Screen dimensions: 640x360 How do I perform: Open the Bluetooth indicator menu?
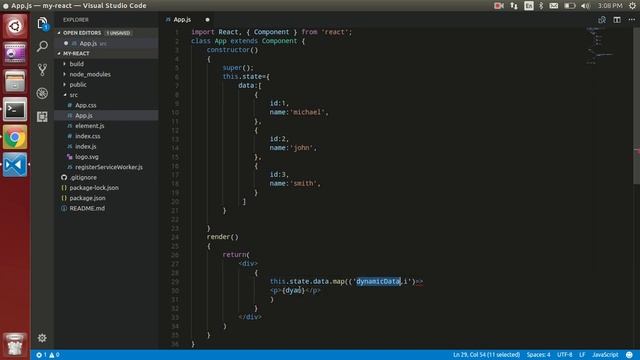[x=541, y=6]
